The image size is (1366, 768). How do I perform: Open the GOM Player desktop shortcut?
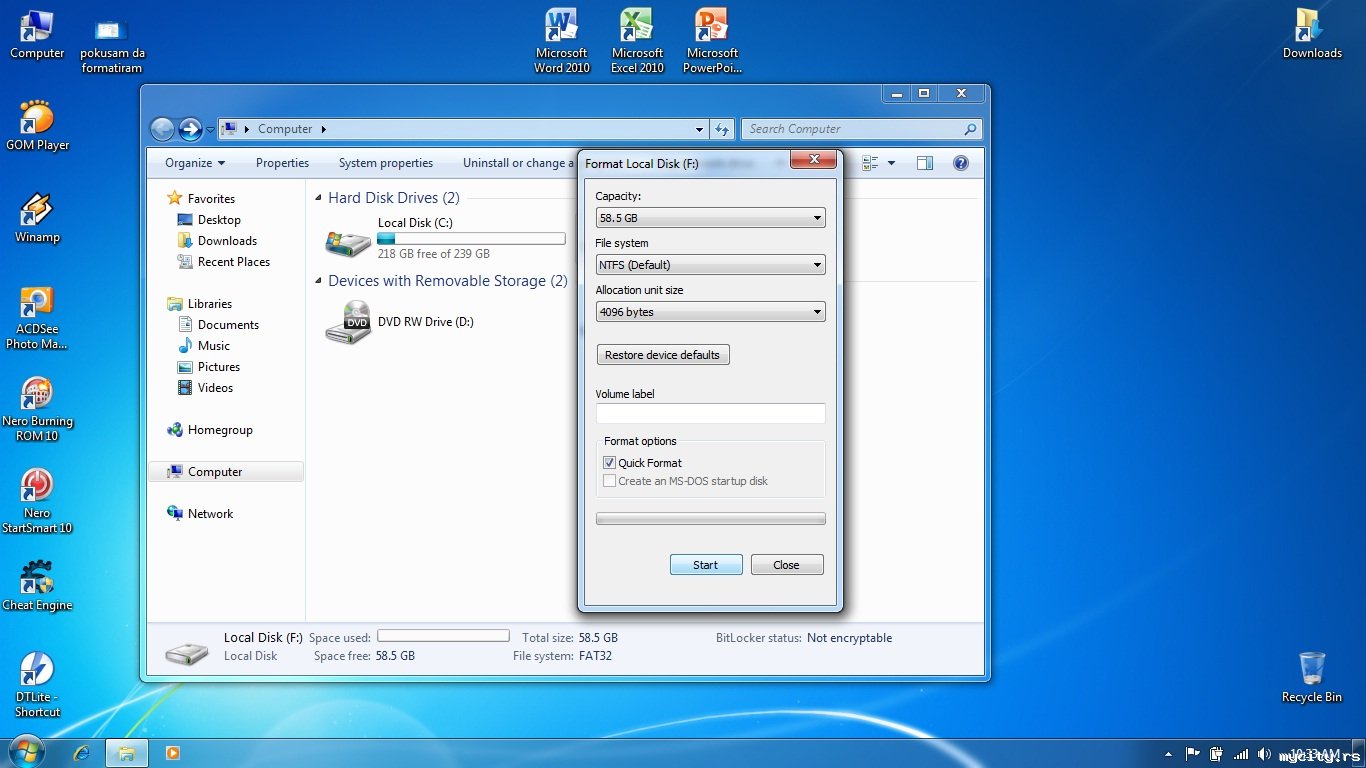point(37,119)
